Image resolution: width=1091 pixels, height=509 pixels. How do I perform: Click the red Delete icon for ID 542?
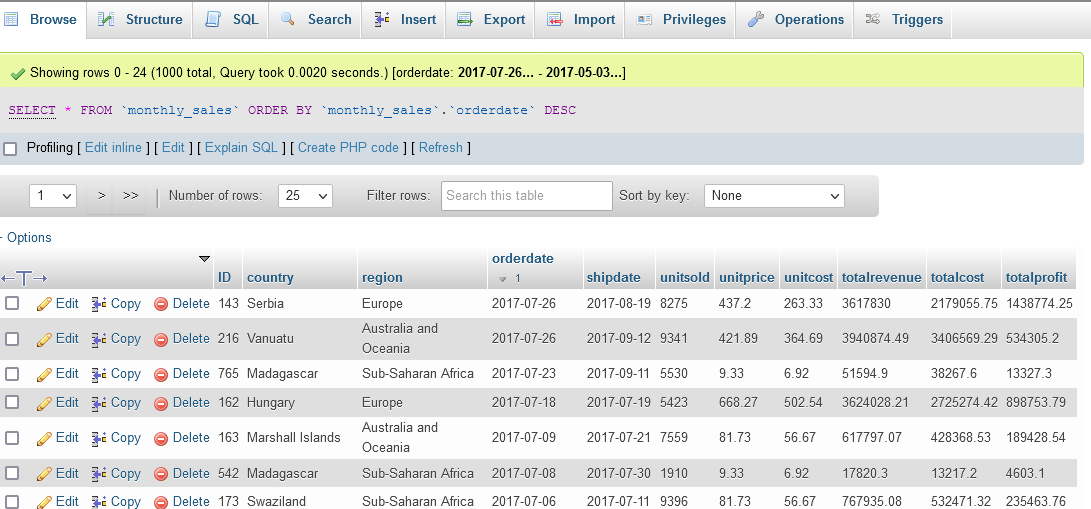click(161, 474)
